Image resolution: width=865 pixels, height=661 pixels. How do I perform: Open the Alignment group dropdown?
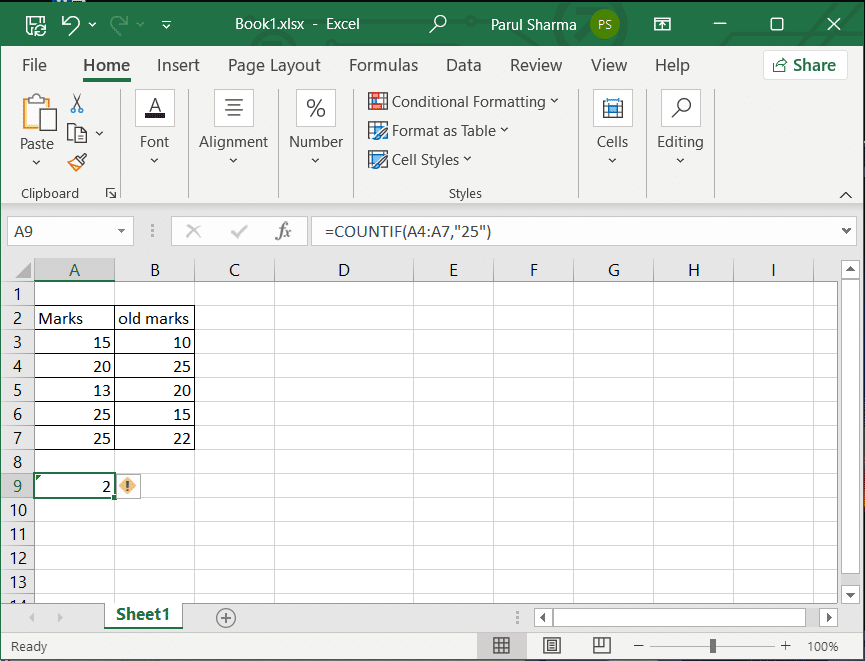(233, 128)
